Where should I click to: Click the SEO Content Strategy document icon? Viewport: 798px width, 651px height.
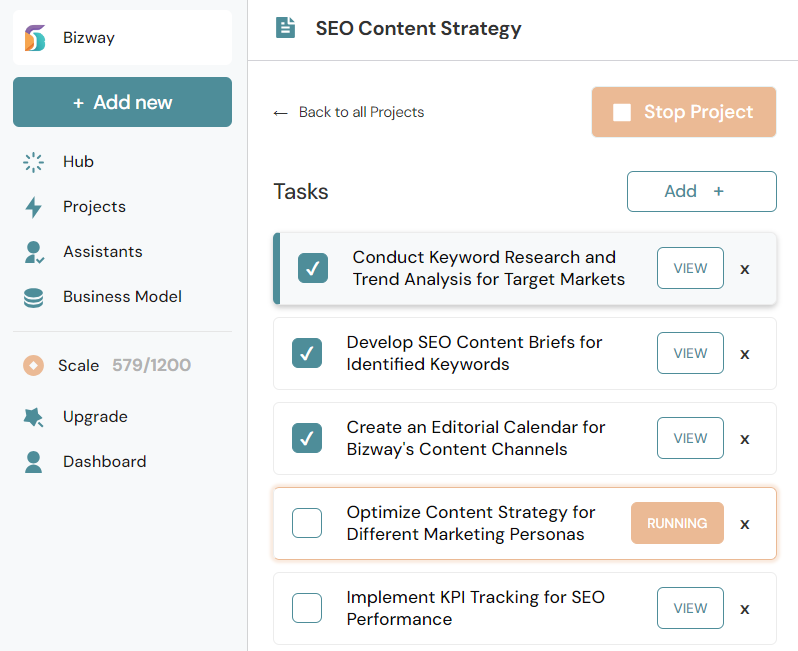287,28
